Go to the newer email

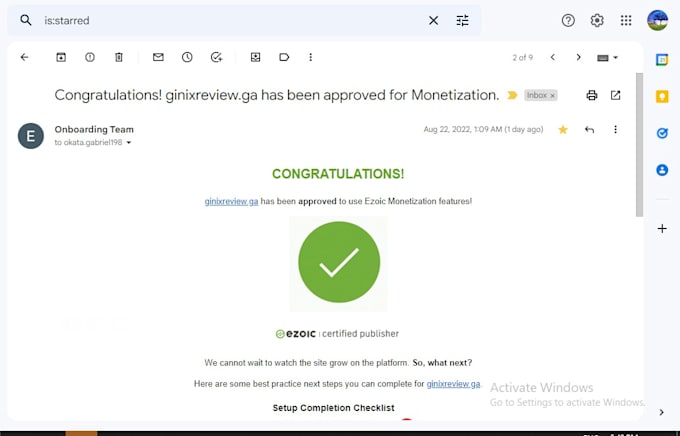click(552, 57)
